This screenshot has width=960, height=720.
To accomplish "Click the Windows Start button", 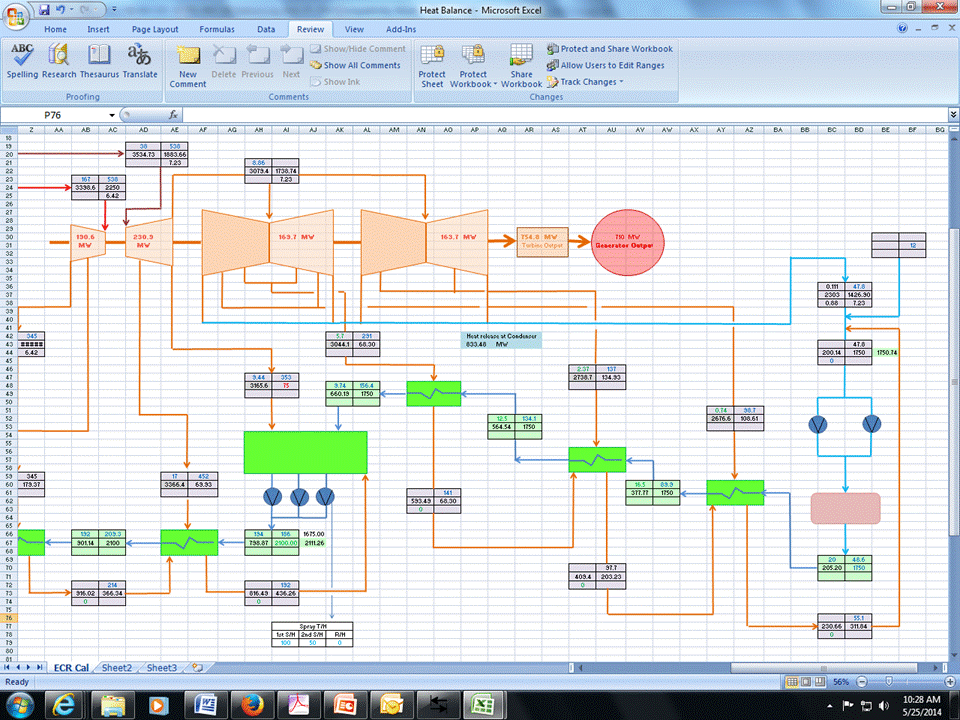I will tap(20, 705).
